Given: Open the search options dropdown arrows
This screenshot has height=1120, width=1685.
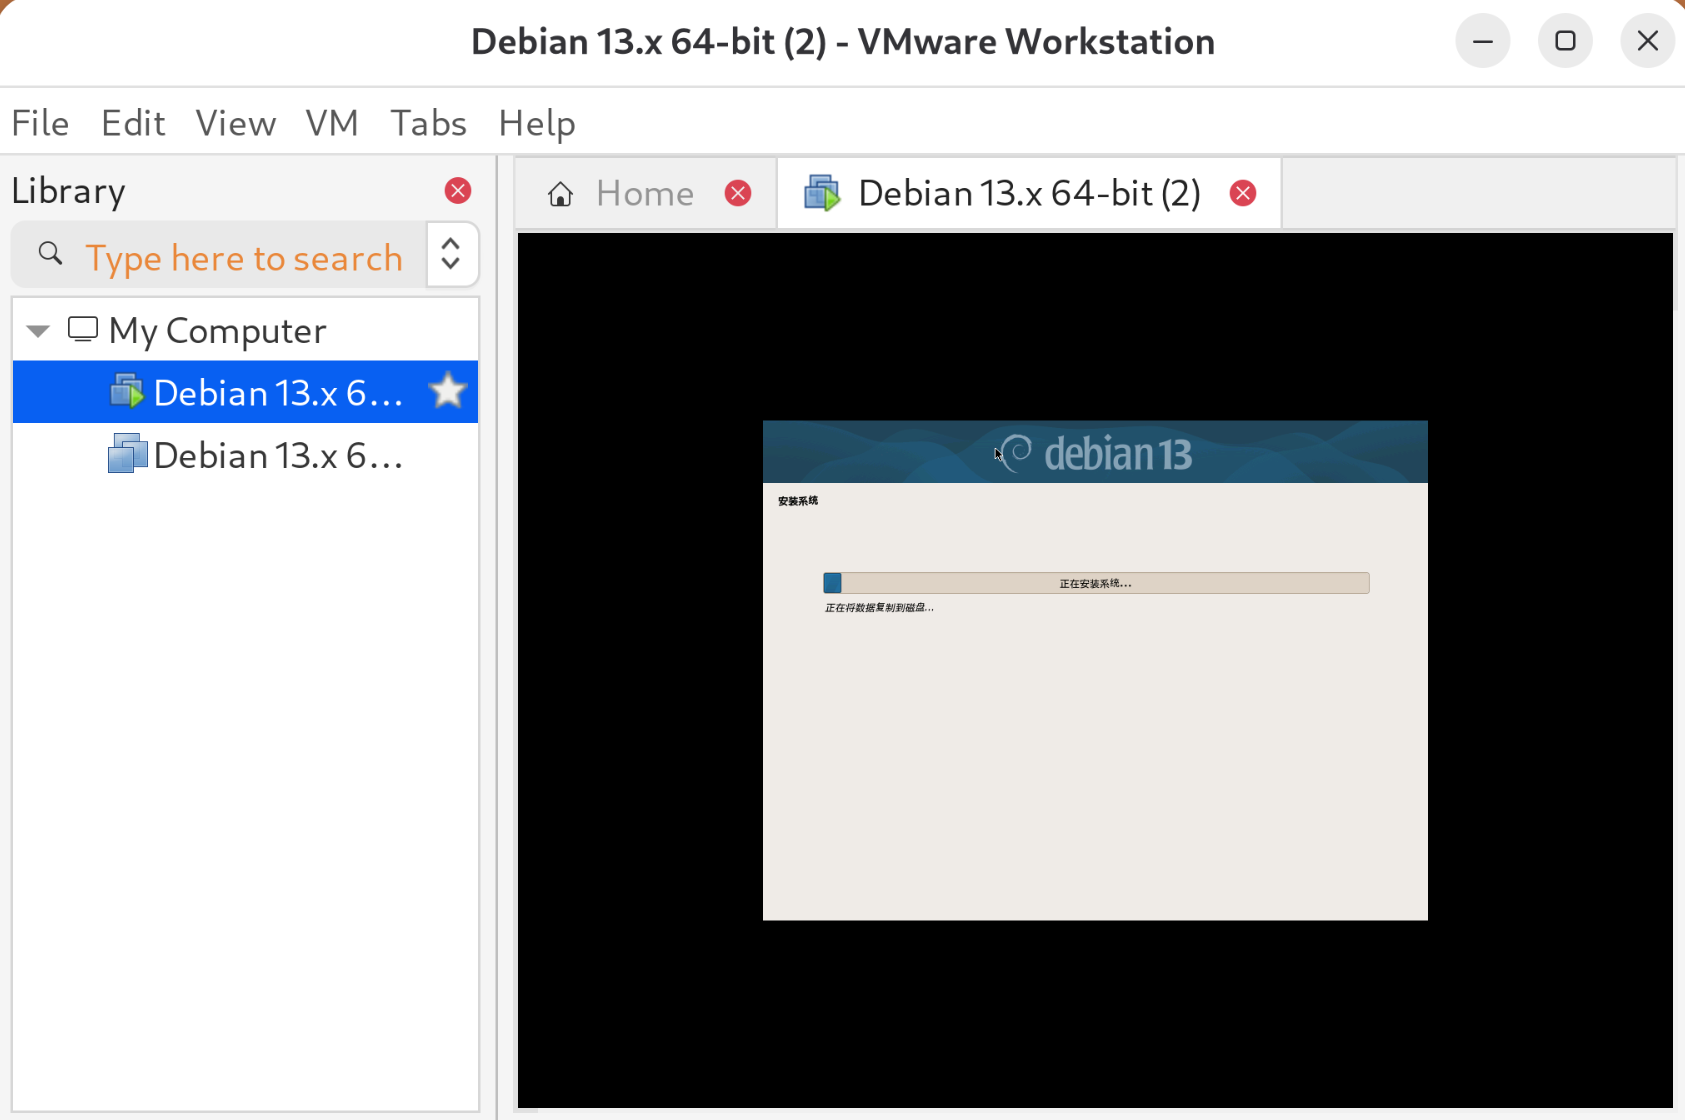Looking at the screenshot, I should click(x=451, y=254).
